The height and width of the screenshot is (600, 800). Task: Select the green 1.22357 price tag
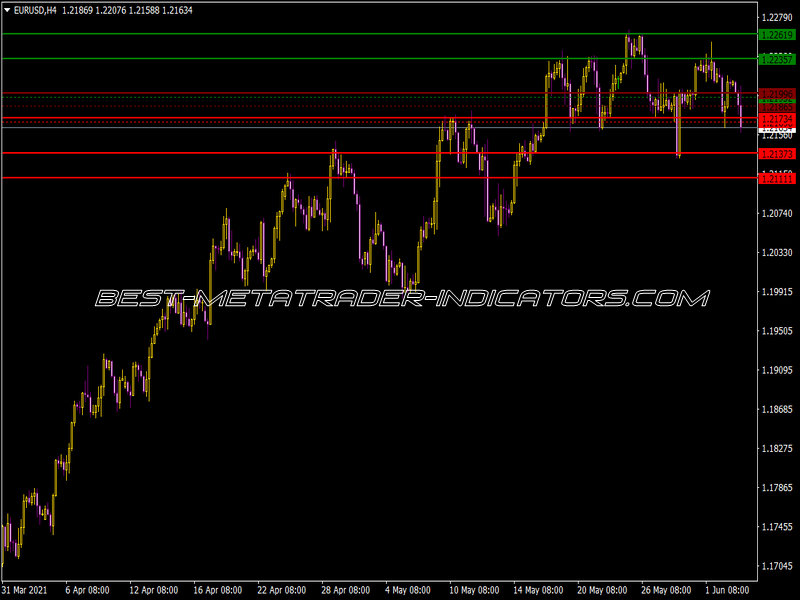[x=777, y=60]
